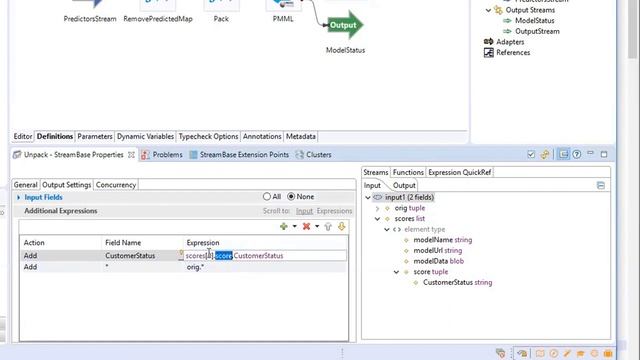The image size is (640, 360).
Task: Switch to the Editor tab
Action: coord(23,136)
